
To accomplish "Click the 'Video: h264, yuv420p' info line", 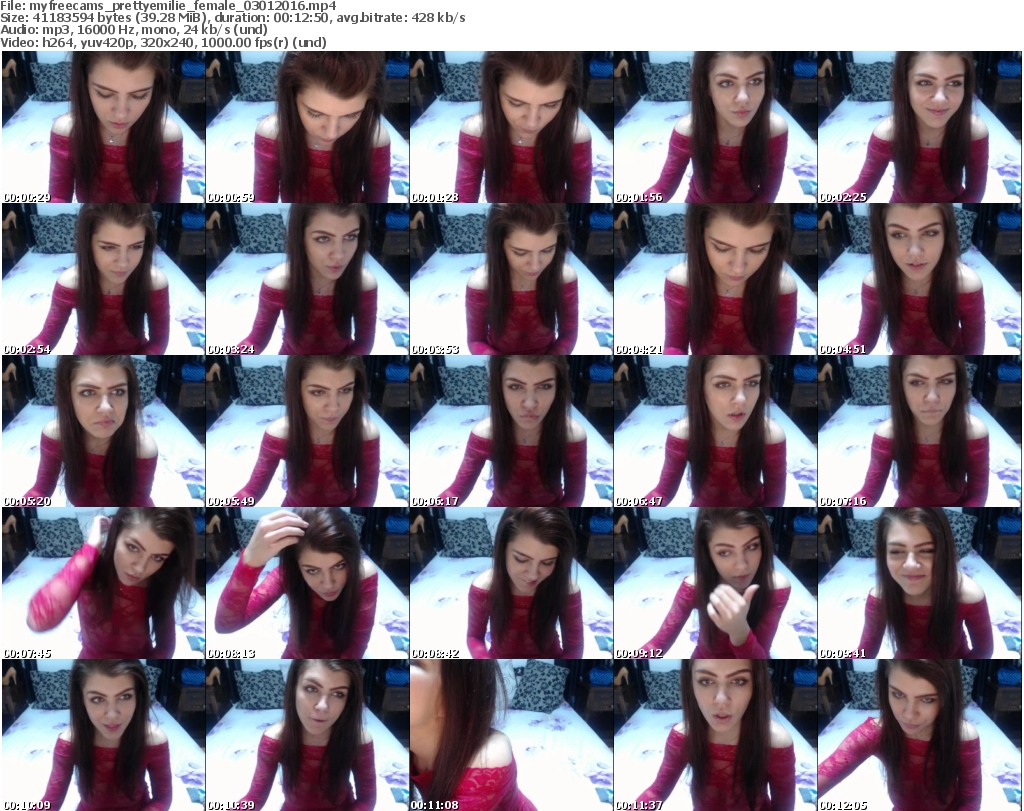I will click(163, 42).
